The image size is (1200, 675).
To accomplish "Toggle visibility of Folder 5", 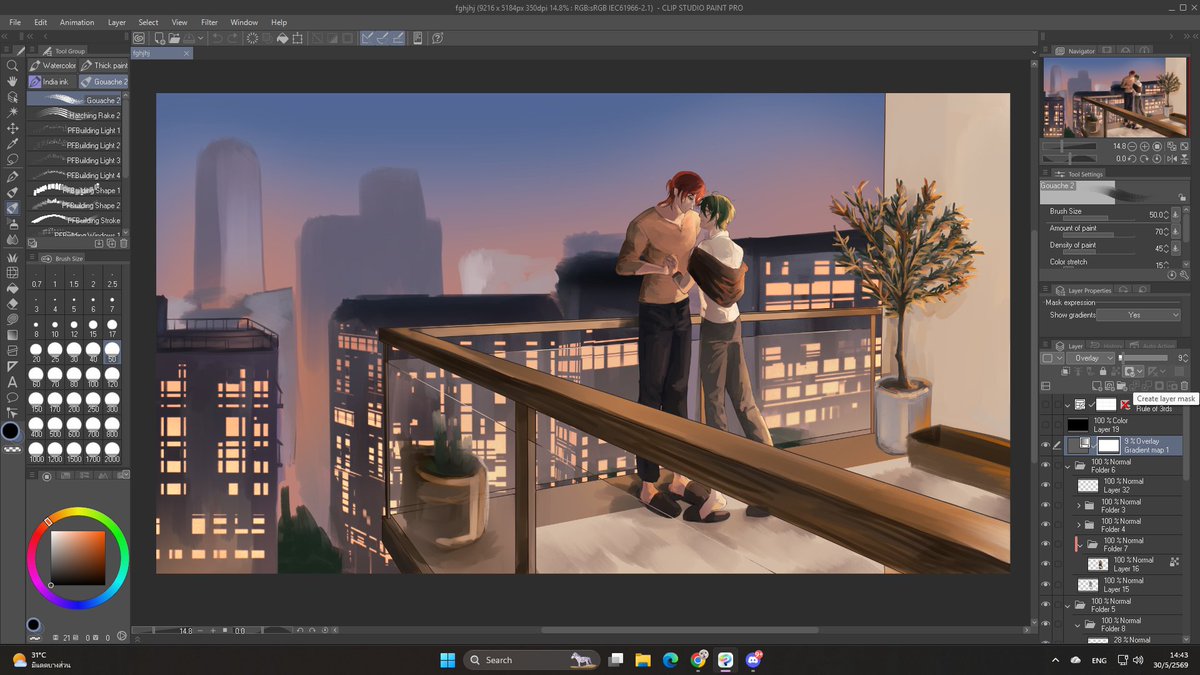I will [x=1046, y=605].
